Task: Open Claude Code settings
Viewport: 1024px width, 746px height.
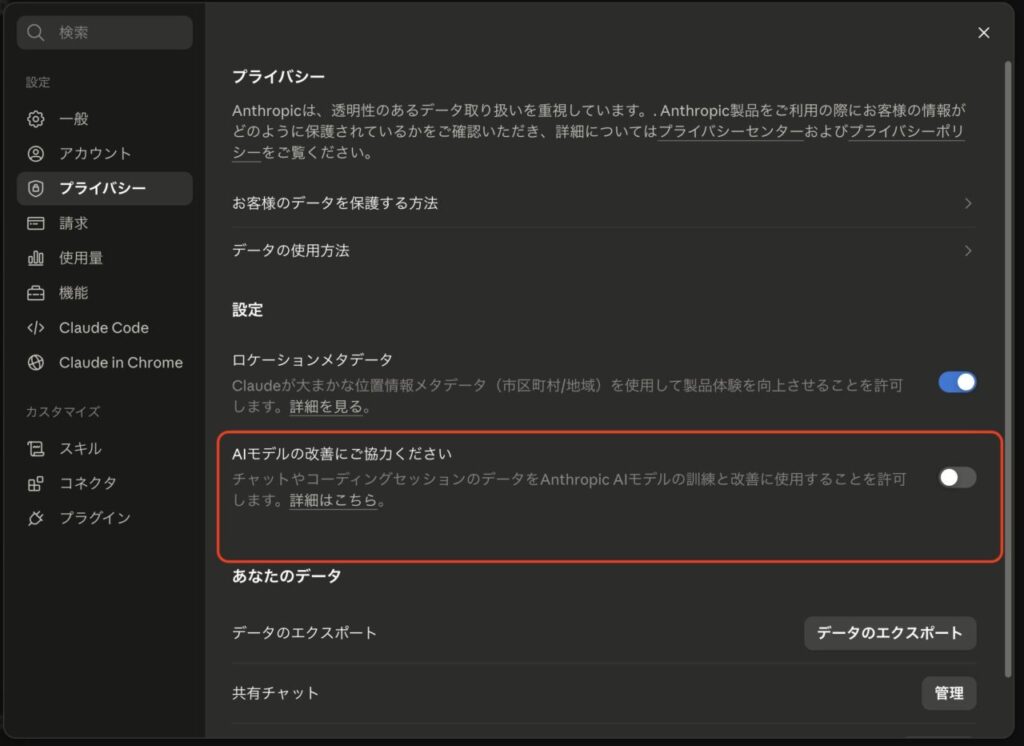Action: click(104, 328)
